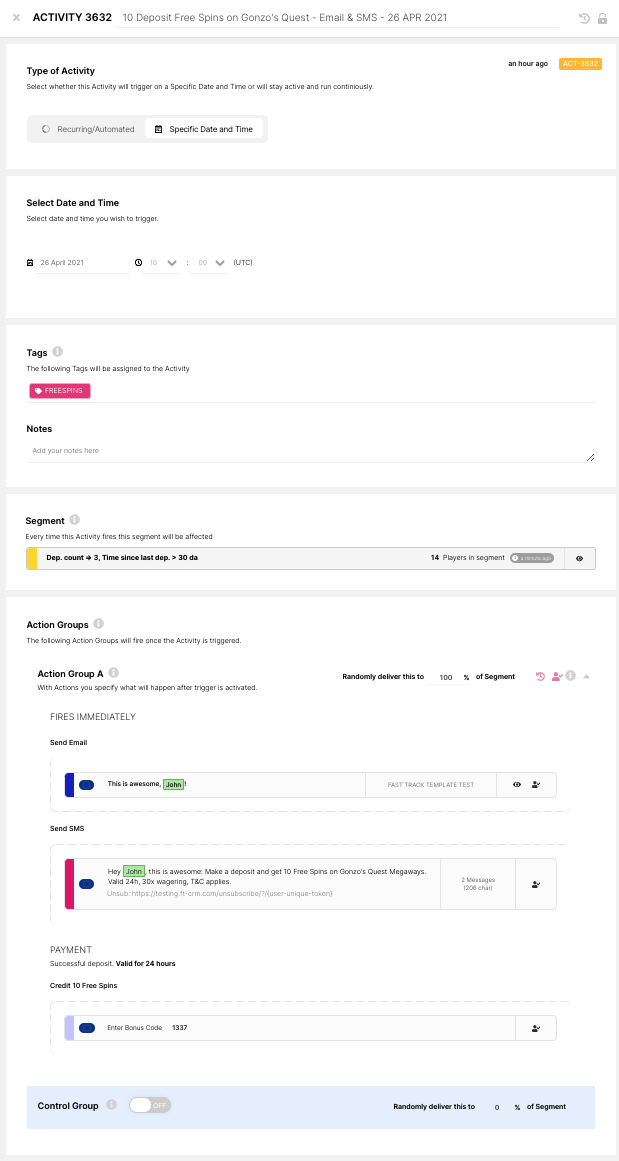Screen dimensions: 619x1161
Task: Click the ACT-3632 orange badge
Action: point(580,64)
